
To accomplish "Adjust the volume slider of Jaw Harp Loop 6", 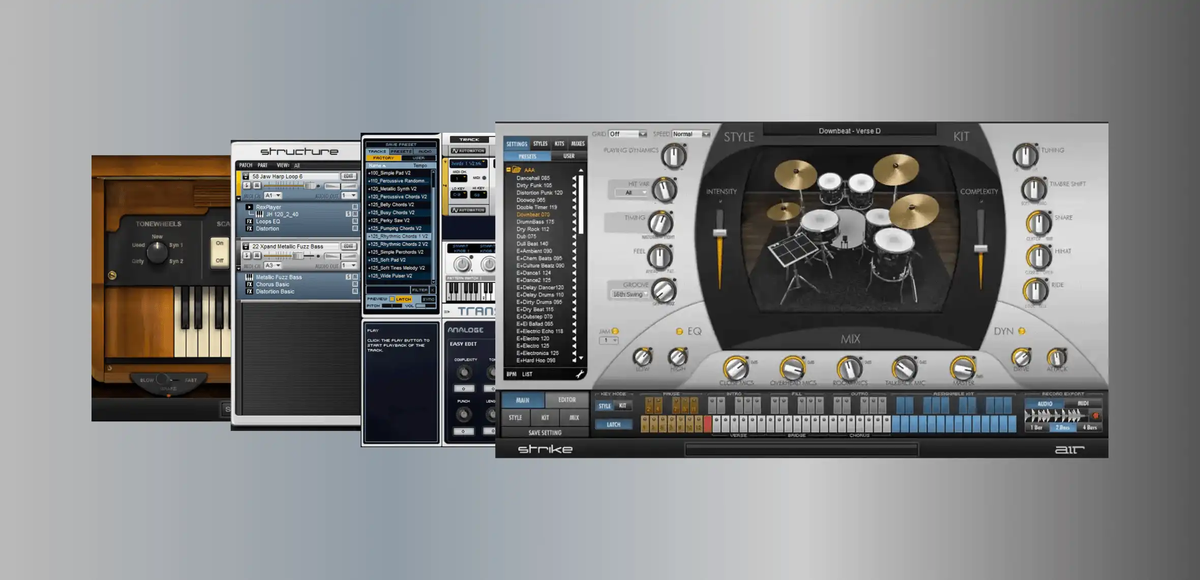I will [312, 185].
